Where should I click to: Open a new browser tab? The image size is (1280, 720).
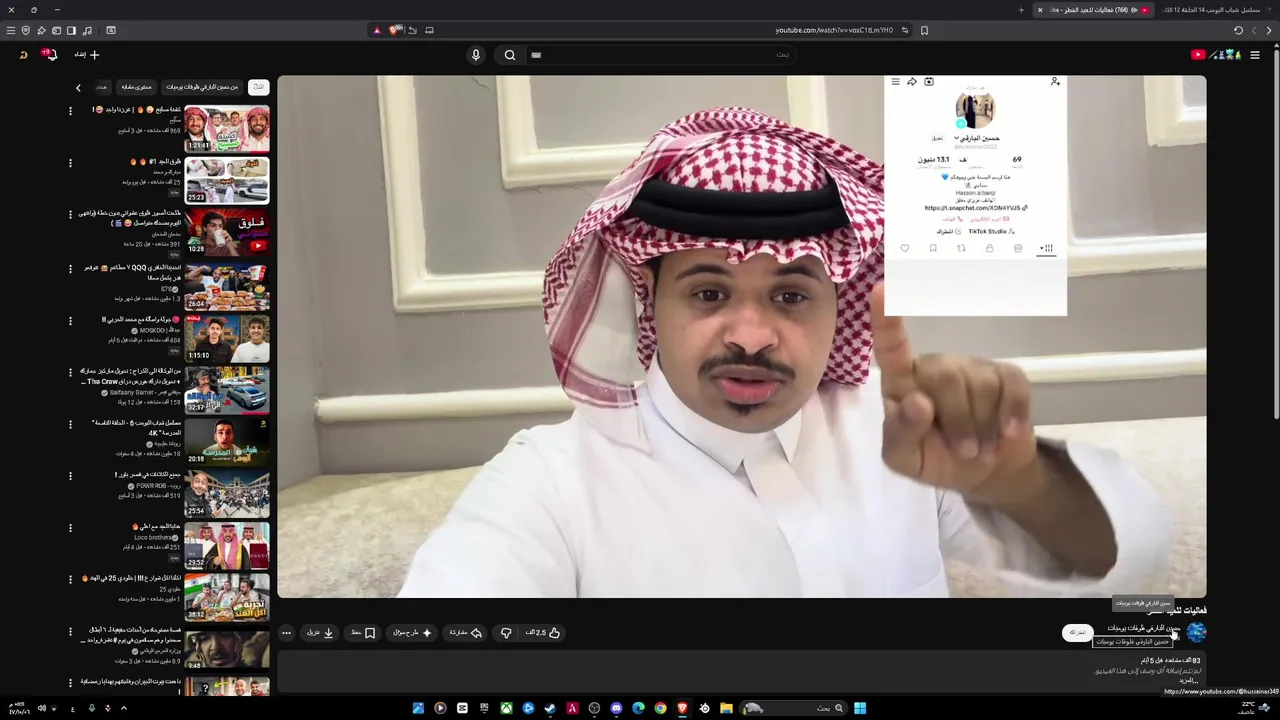pyautogui.click(x=1021, y=10)
